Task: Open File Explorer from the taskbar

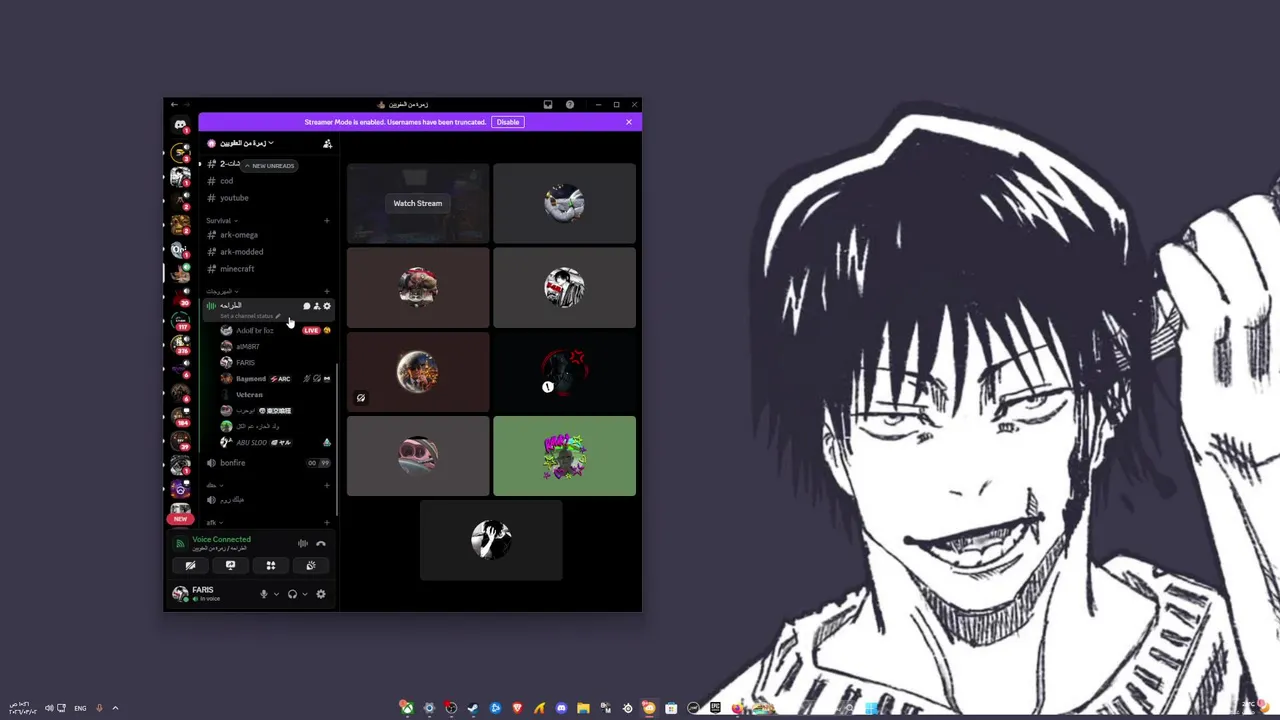Action: pyautogui.click(x=583, y=708)
